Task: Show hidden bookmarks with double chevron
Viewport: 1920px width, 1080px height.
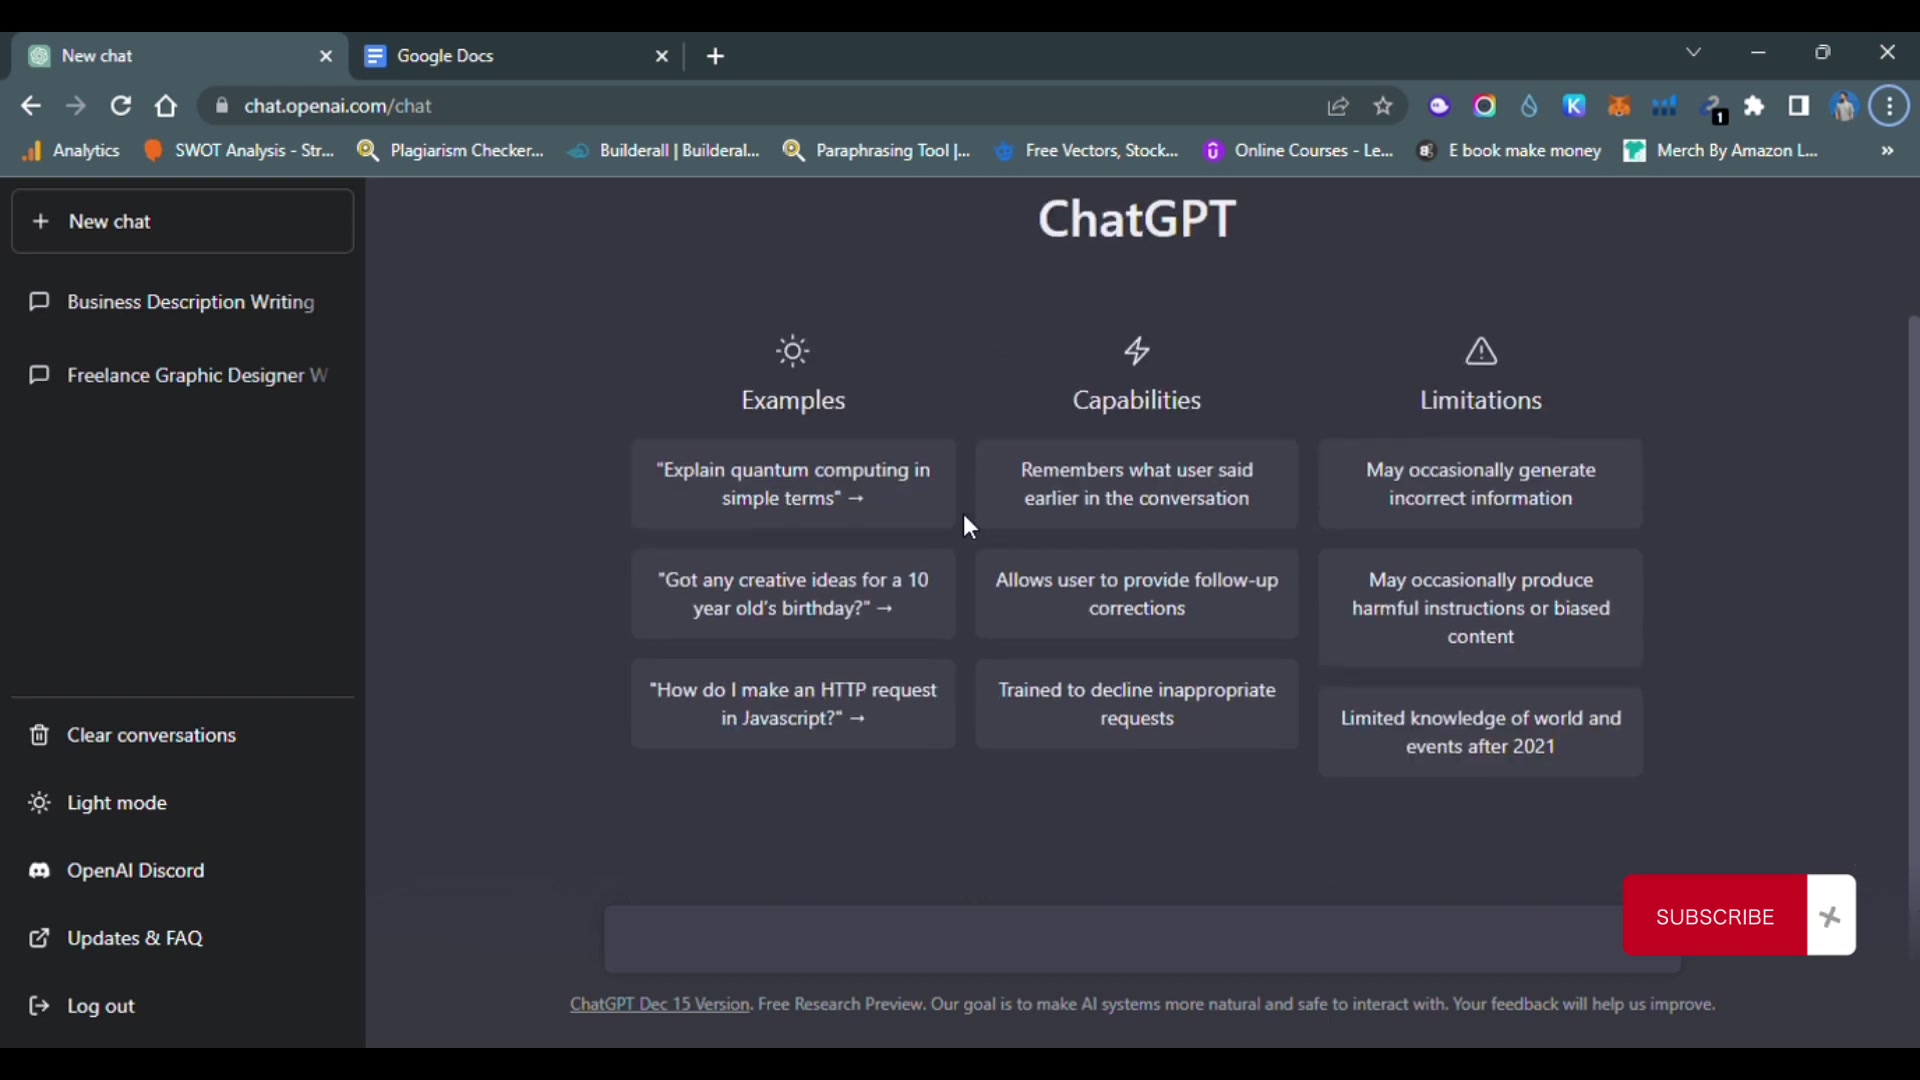Action: tap(1888, 151)
